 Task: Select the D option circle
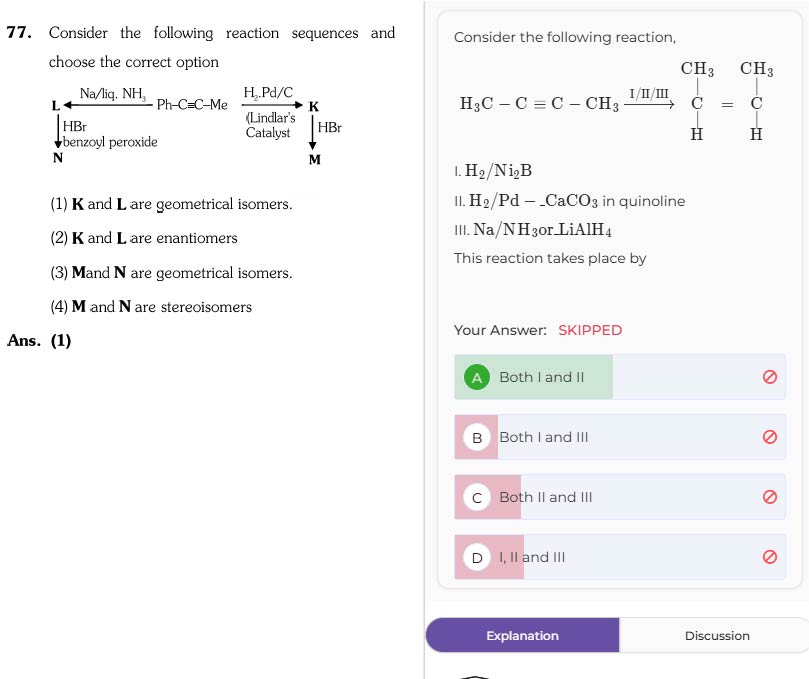(x=477, y=557)
